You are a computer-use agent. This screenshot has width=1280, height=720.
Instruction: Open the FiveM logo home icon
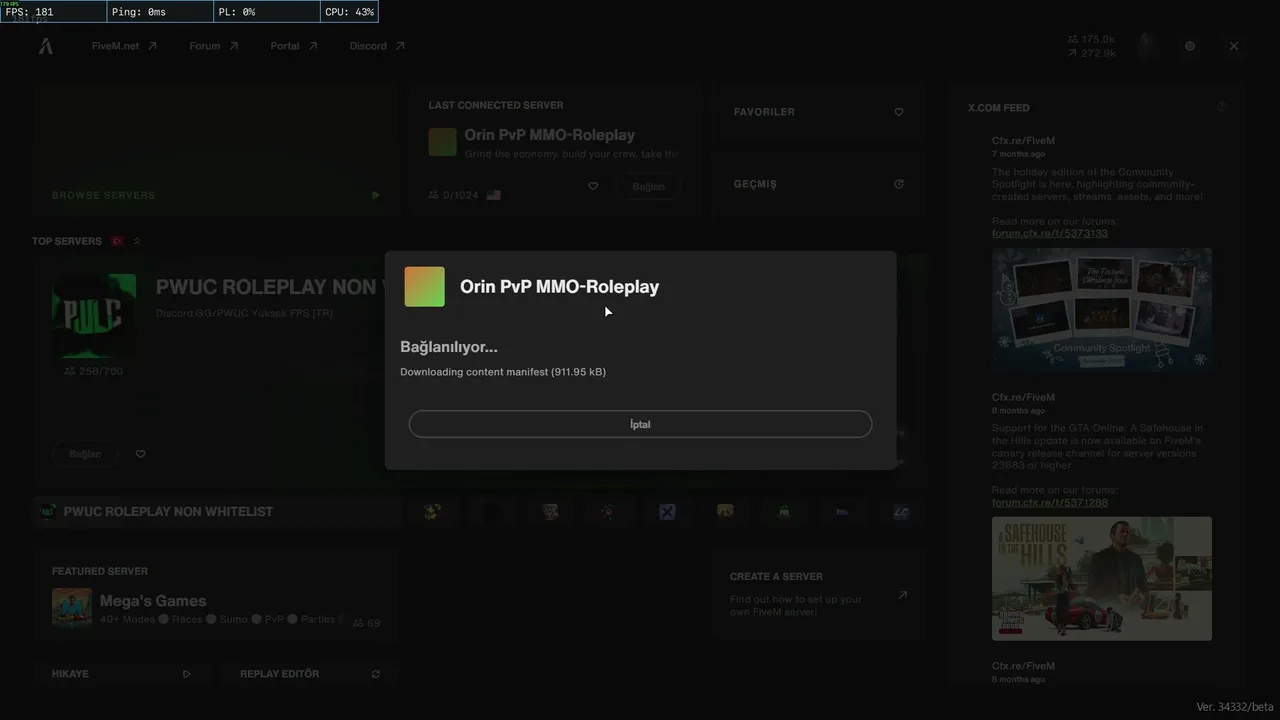[46, 46]
